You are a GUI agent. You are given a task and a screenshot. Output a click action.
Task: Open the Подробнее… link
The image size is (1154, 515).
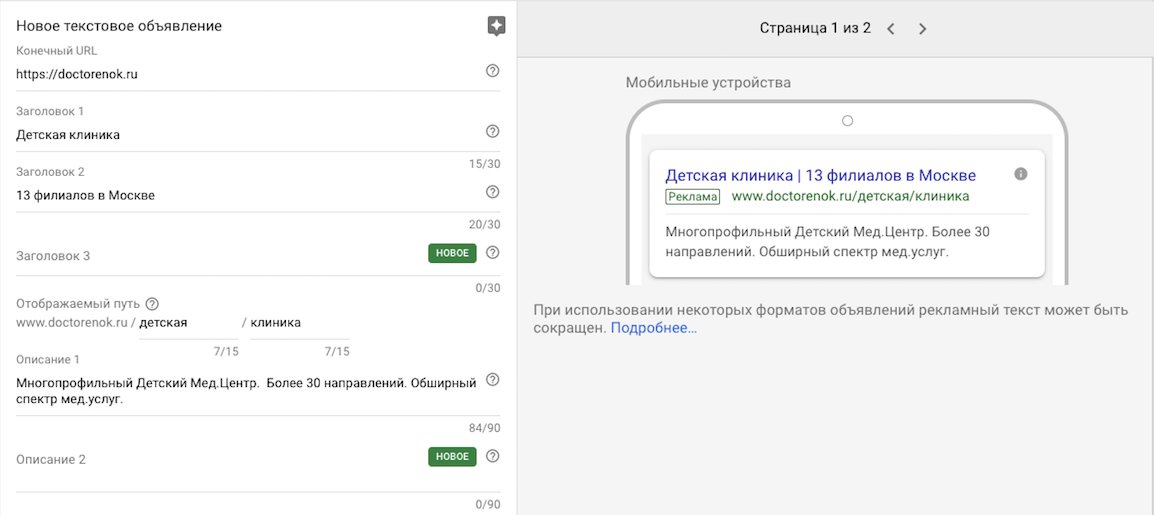[654, 328]
